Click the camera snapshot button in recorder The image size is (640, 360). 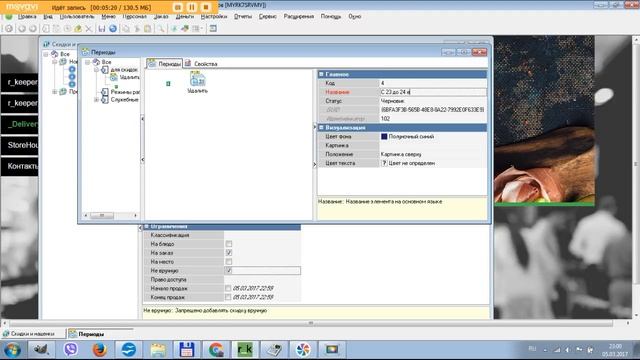[x=178, y=7]
